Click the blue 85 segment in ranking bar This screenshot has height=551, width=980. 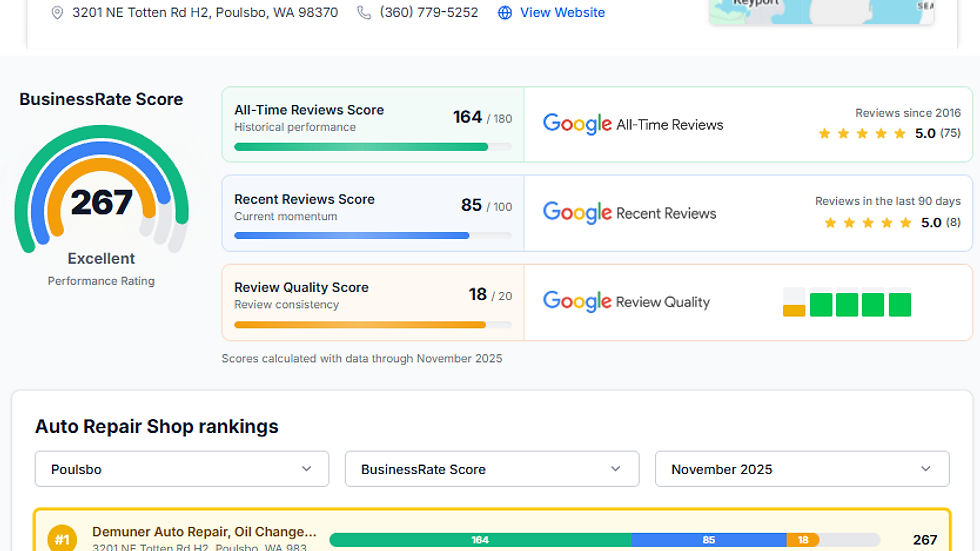tap(709, 540)
